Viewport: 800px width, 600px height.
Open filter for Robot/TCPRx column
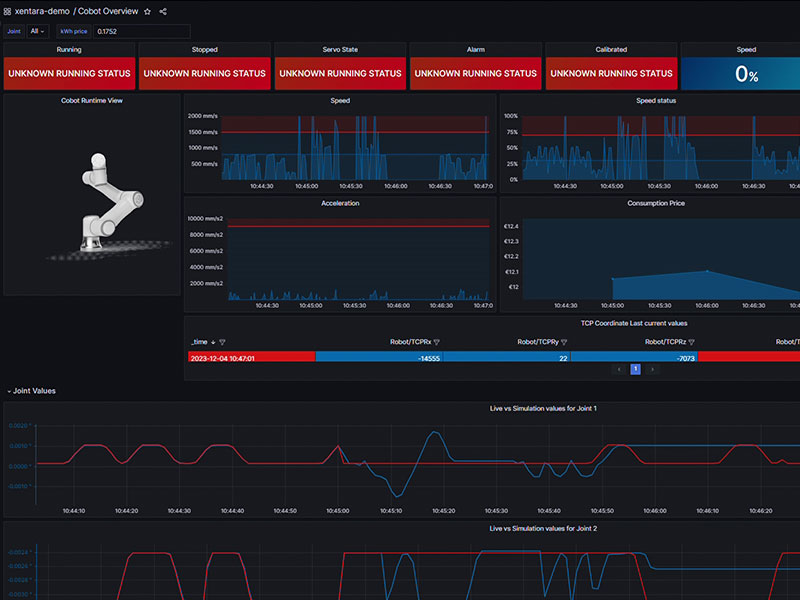pos(436,342)
